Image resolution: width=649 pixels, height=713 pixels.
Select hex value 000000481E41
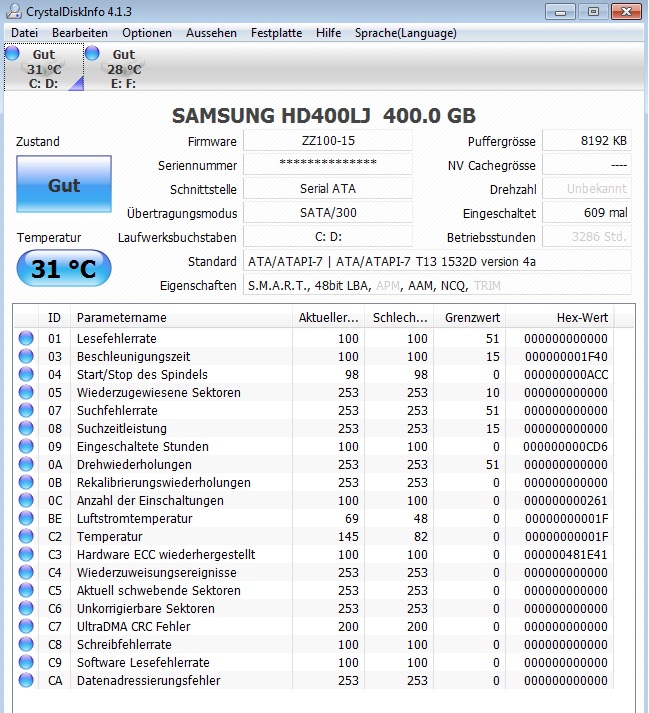coord(566,554)
